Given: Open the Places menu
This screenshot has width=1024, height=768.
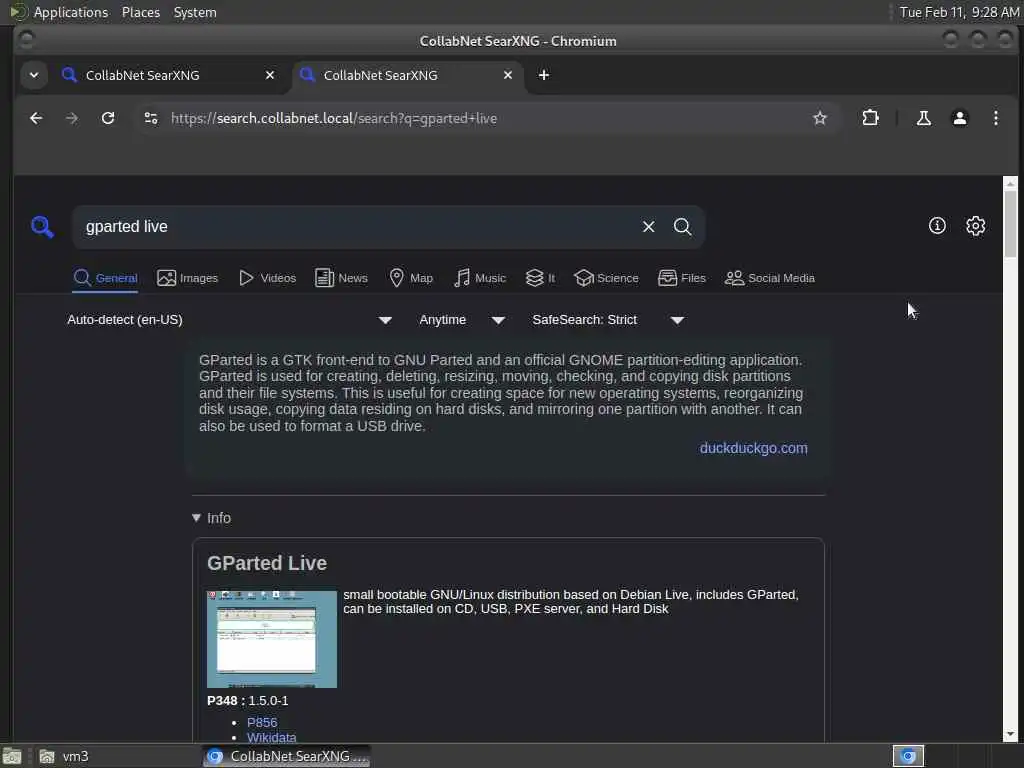Looking at the screenshot, I should pyautogui.click(x=140, y=12).
